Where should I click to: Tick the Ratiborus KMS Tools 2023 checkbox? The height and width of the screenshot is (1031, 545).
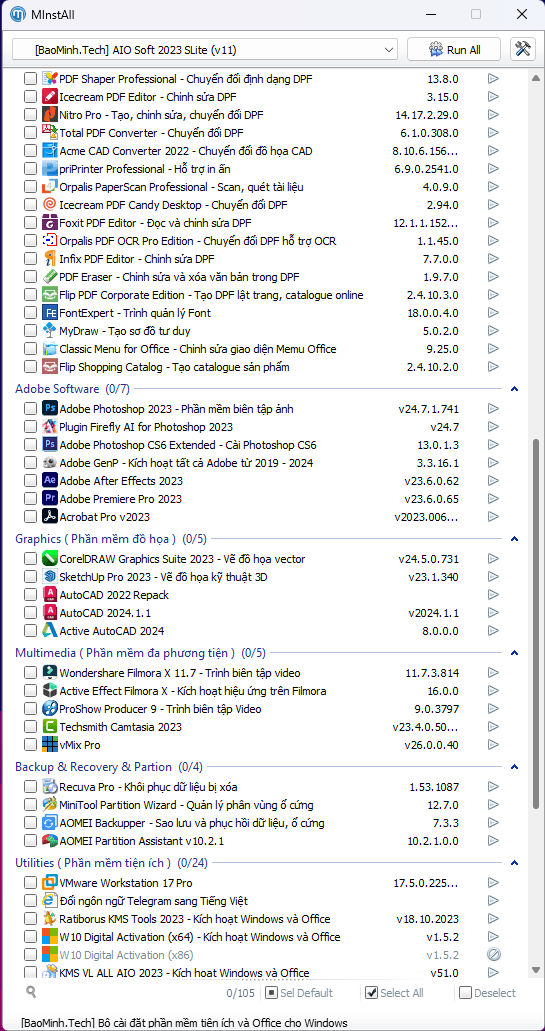[x=30, y=919]
